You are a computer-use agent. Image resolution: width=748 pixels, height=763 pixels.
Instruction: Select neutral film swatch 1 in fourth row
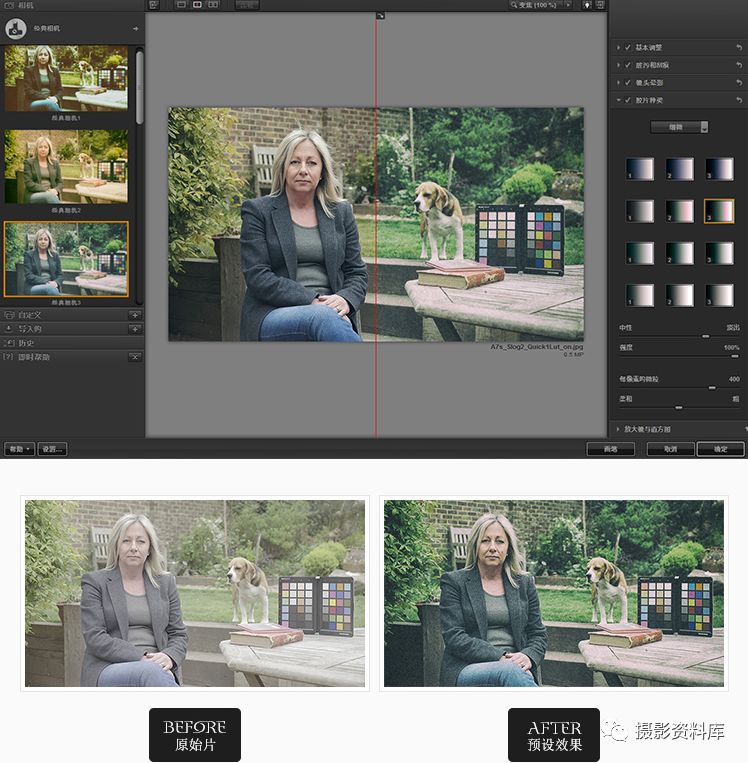[639, 295]
